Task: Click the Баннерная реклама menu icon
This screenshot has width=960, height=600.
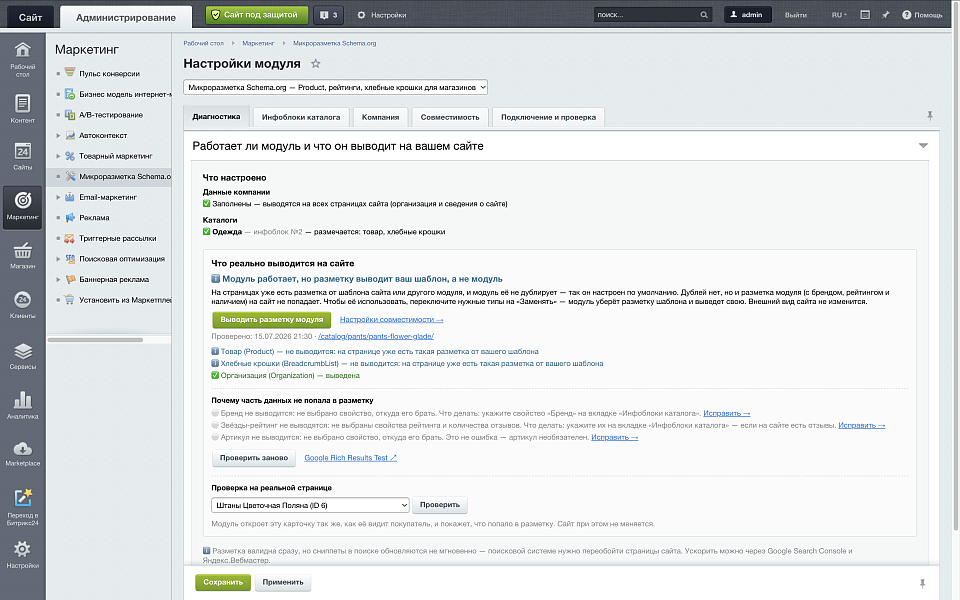Action: point(70,279)
